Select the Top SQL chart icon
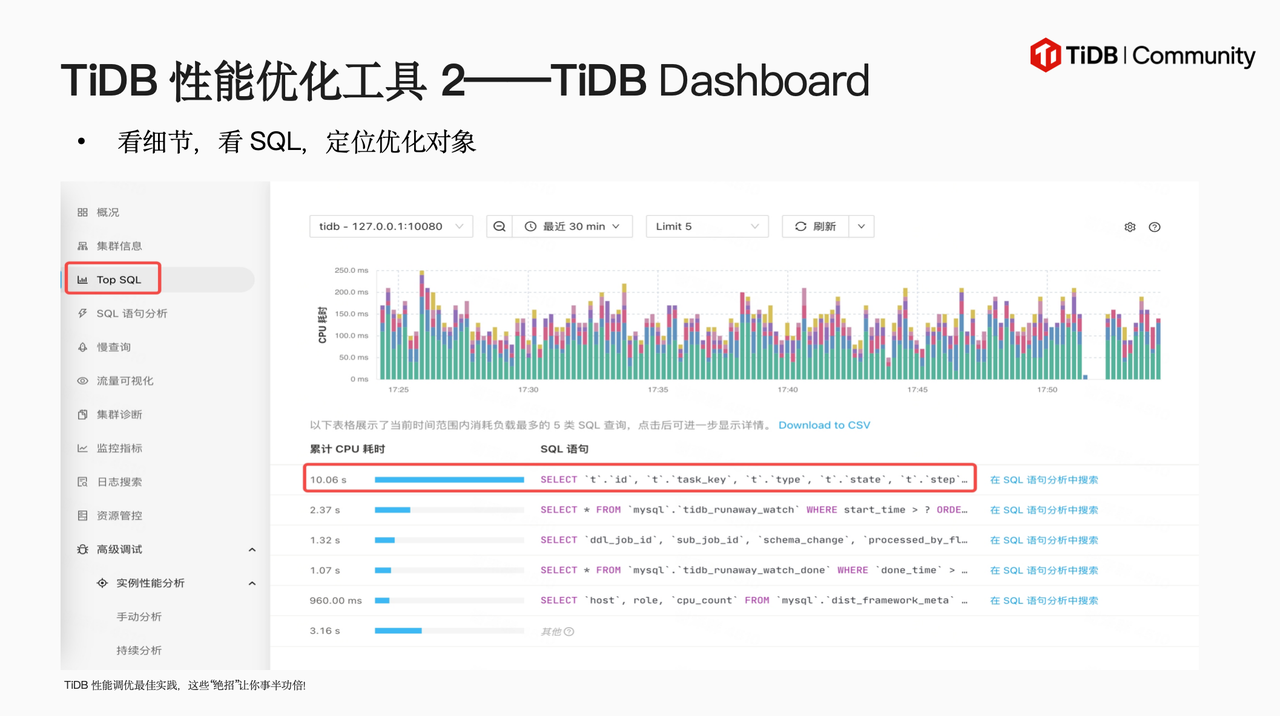The height and width of the screenshot is (716, 1280). 83,280
